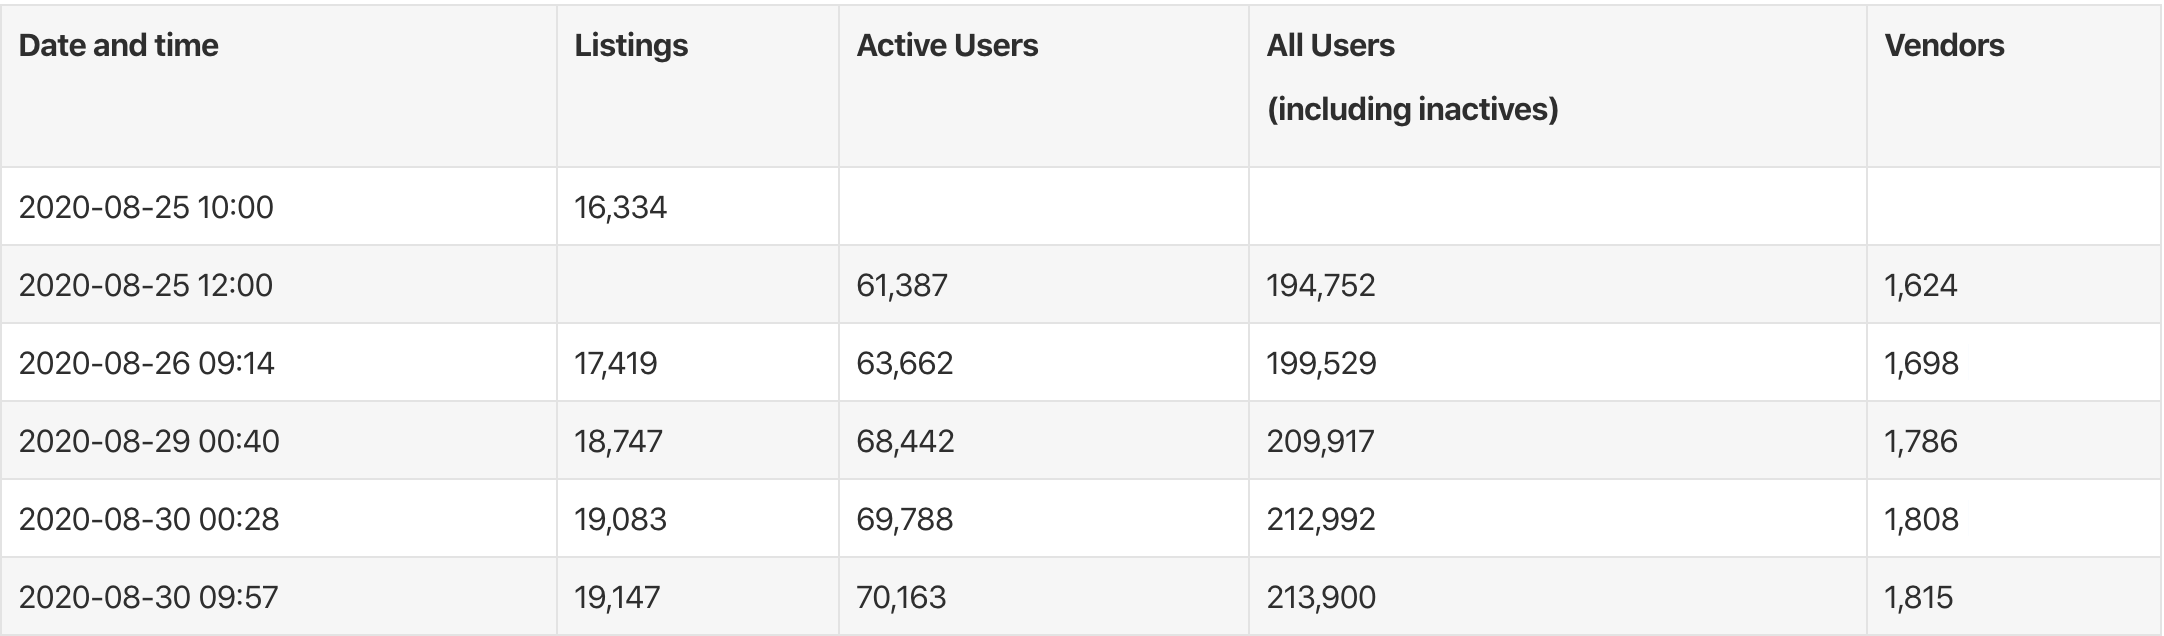
Task: Click the "Listings" column header
Action: pyautogui.click(x=631, y=46)
